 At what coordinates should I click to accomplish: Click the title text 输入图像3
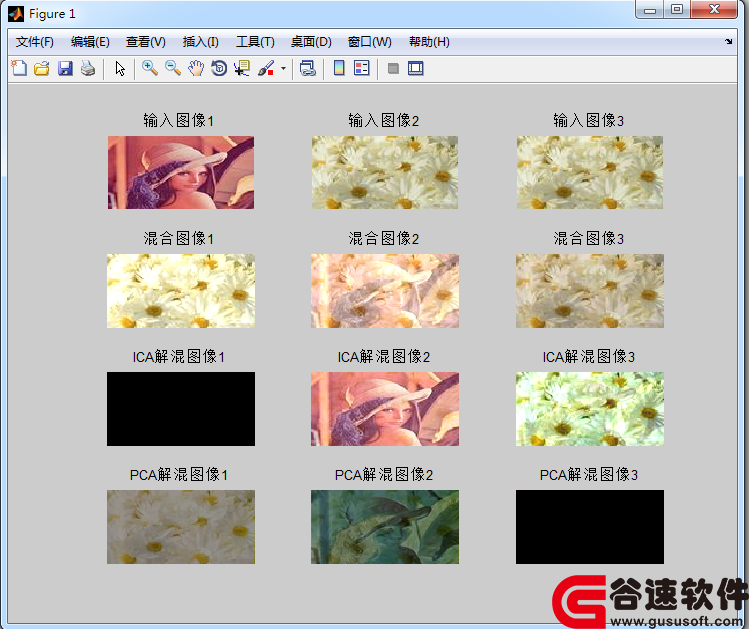tap(588, 120)
